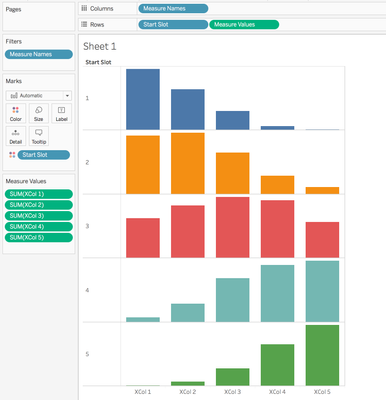The height and width of the screenshot is (400, 386).
Task: Click the Rows shelf icon
Action: (x=84, y=24)
